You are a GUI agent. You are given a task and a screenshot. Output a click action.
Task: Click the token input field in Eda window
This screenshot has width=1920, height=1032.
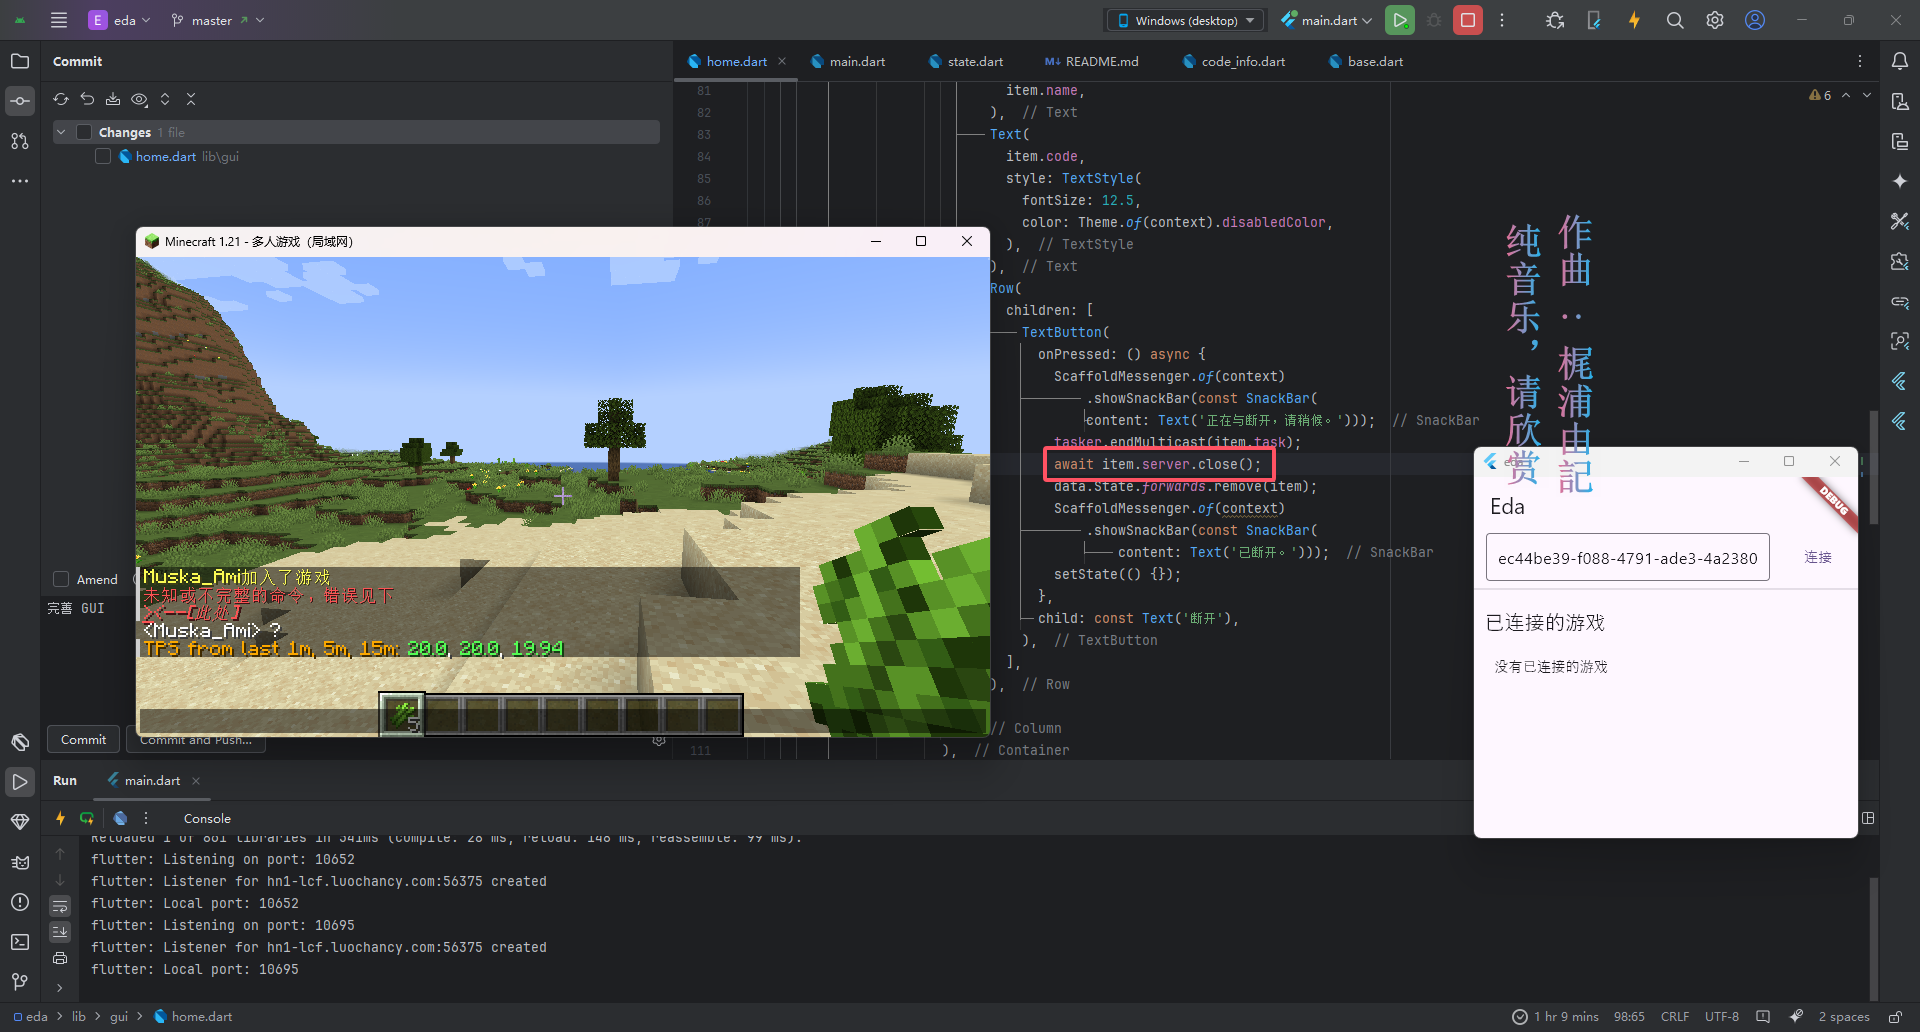point(1628,558)
